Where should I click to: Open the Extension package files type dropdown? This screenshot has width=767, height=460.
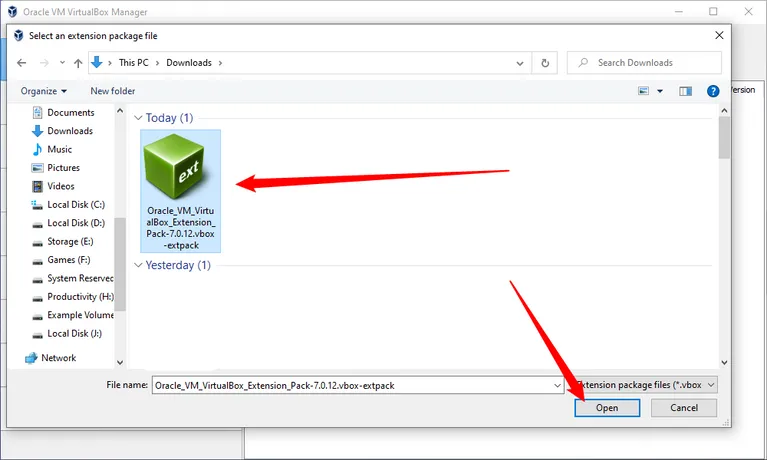click(x=645, y=385)
